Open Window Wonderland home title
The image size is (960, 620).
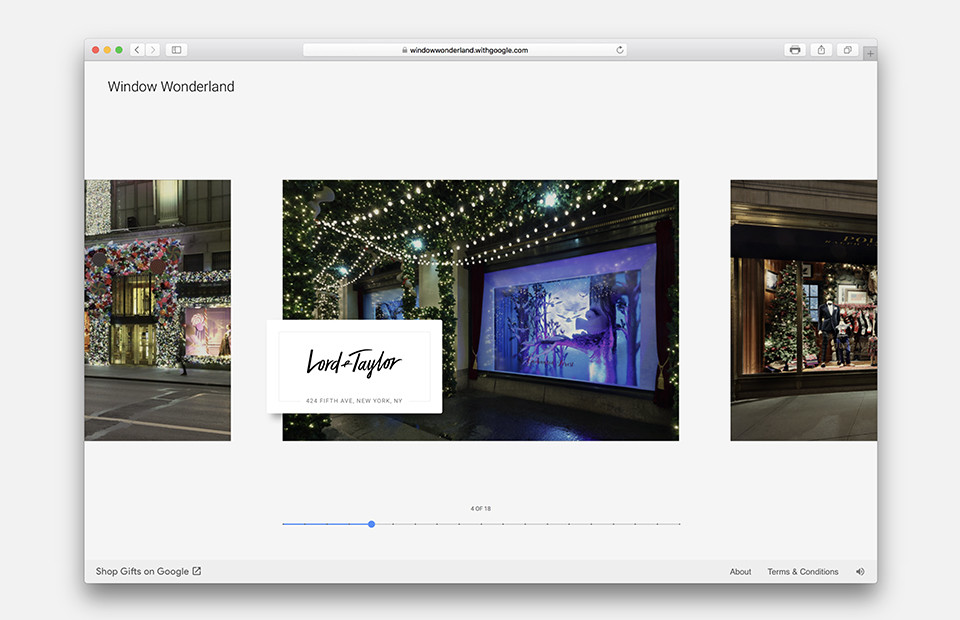171,87
